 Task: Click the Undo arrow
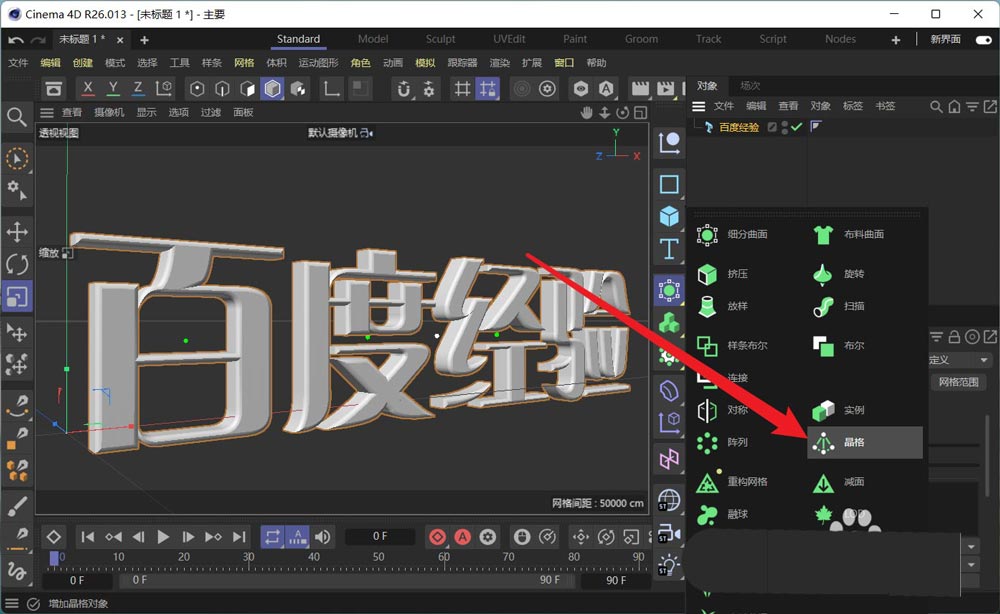pos(16,40)
